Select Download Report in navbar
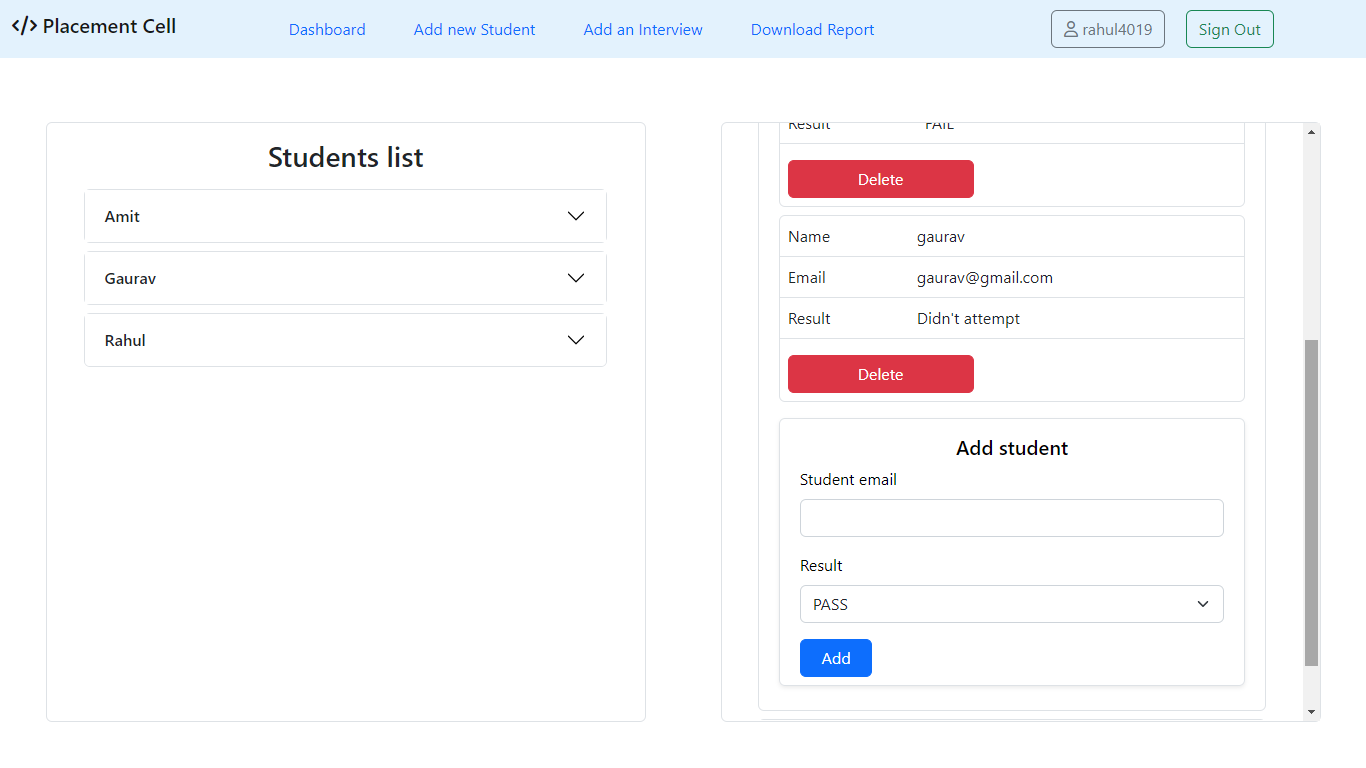This screenshot has width=1366, height=768. [x=813, y=30]
